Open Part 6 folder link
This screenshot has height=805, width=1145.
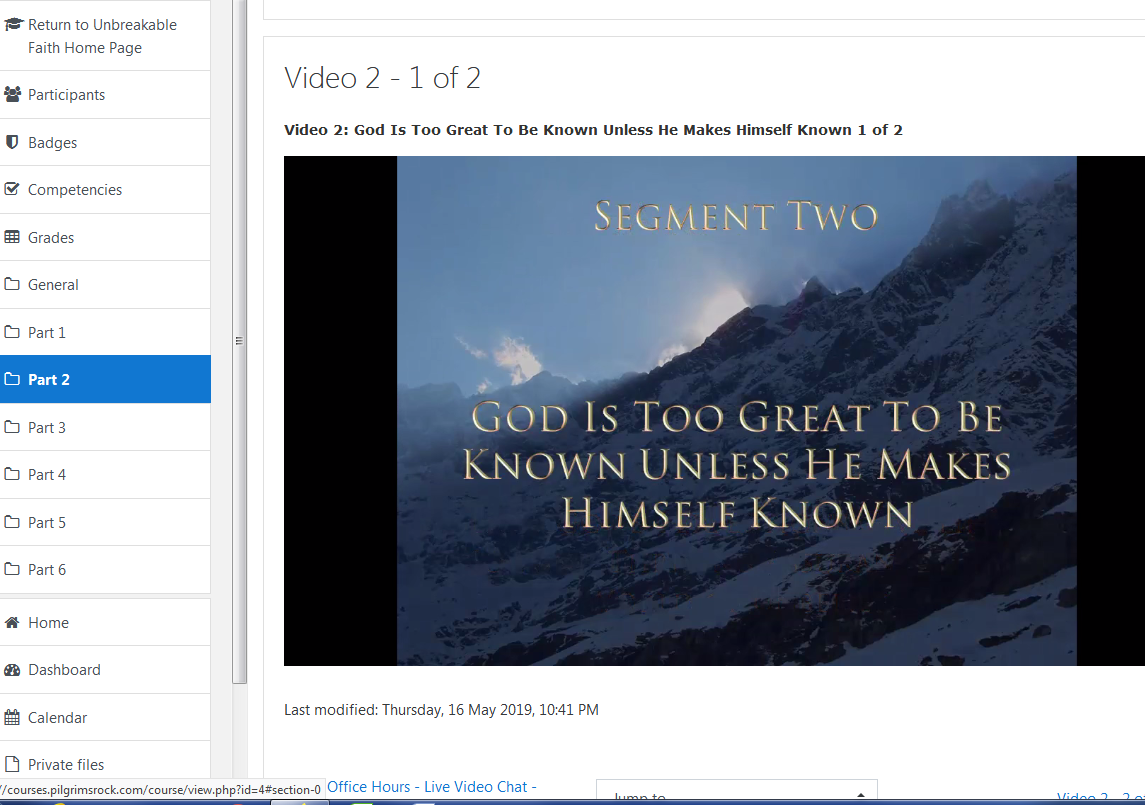[47, 570]
